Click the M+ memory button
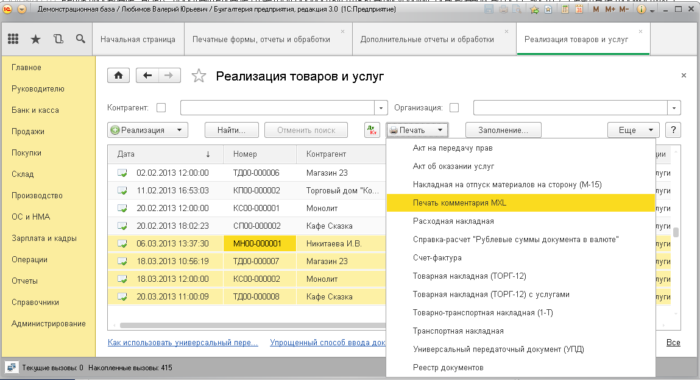The height and width of the screenshot is (380, 700). click(x=610, y=9)
